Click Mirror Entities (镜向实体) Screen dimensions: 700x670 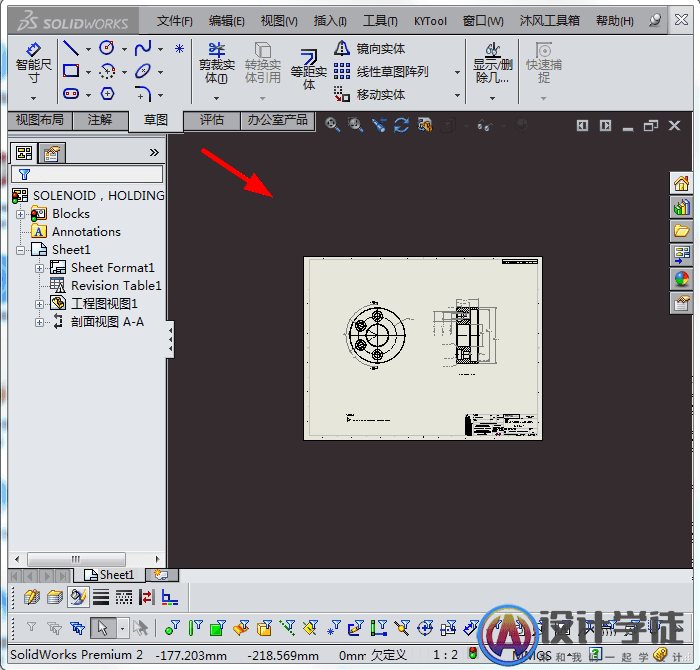pos(370,48)
